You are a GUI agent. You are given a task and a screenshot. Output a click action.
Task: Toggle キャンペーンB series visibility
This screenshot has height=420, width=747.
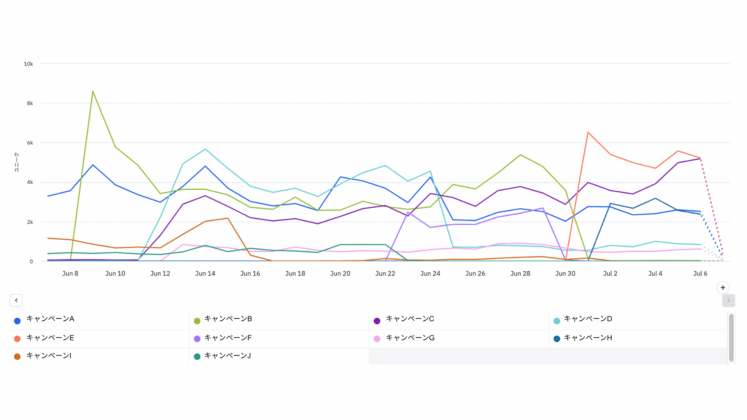tap(228, 319)
